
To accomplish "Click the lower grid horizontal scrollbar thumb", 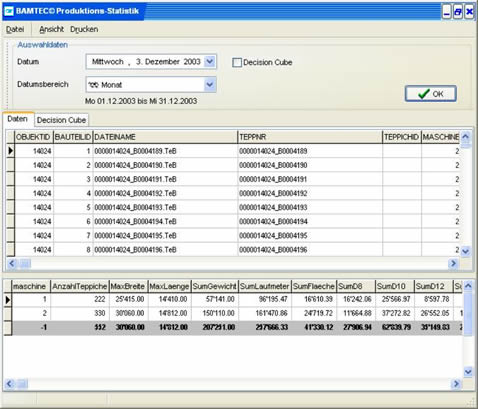I will click(22, 384).
